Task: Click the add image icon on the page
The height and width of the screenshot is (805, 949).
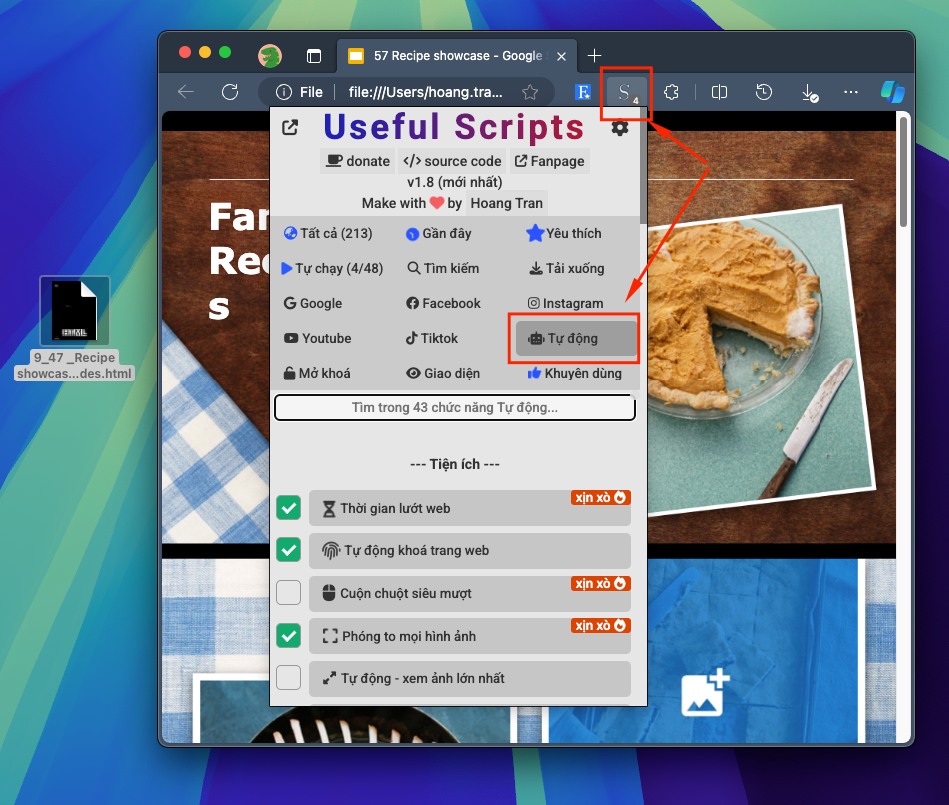Action: point(705,692)
